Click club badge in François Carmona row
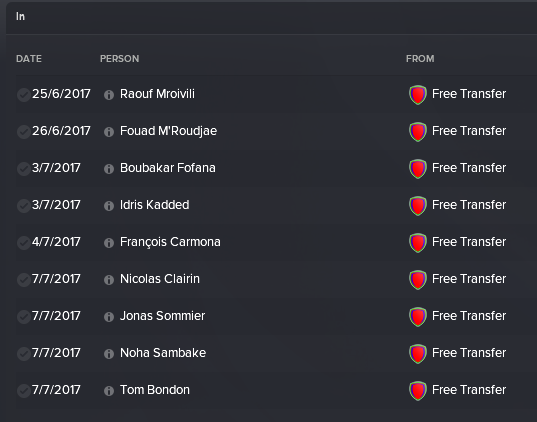537x422 pixels. (418, 243)
